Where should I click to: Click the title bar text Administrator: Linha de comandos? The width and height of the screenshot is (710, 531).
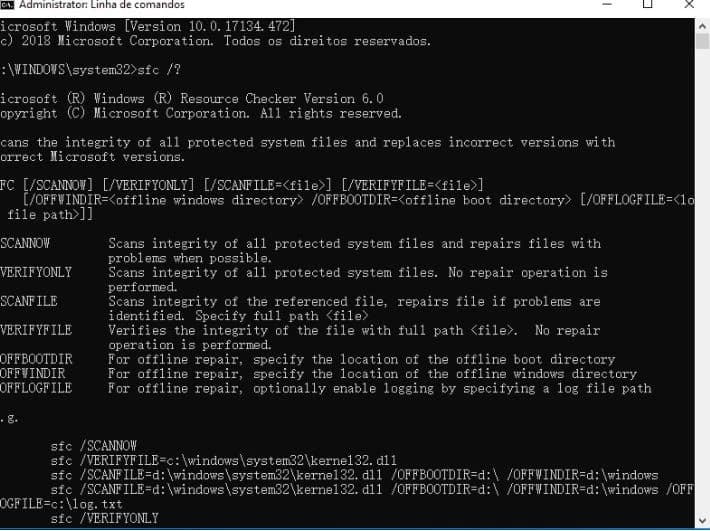tap(101, 5)
